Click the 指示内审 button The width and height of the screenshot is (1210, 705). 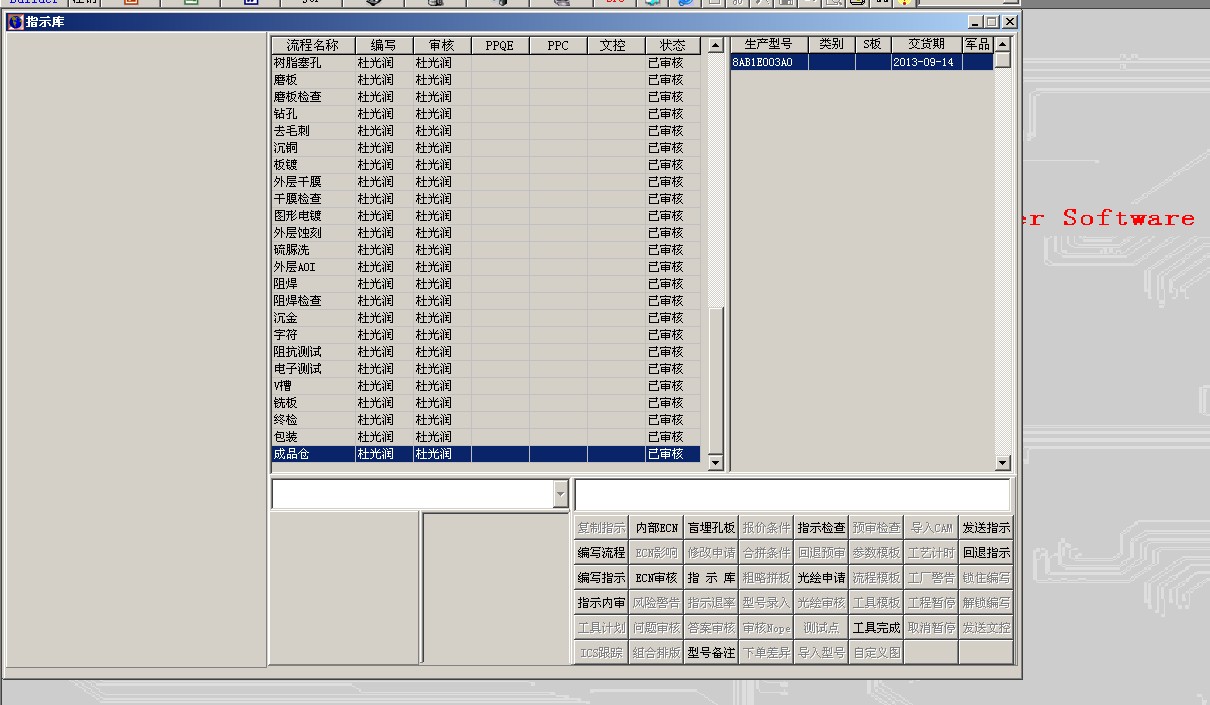(x=602, y=602)
